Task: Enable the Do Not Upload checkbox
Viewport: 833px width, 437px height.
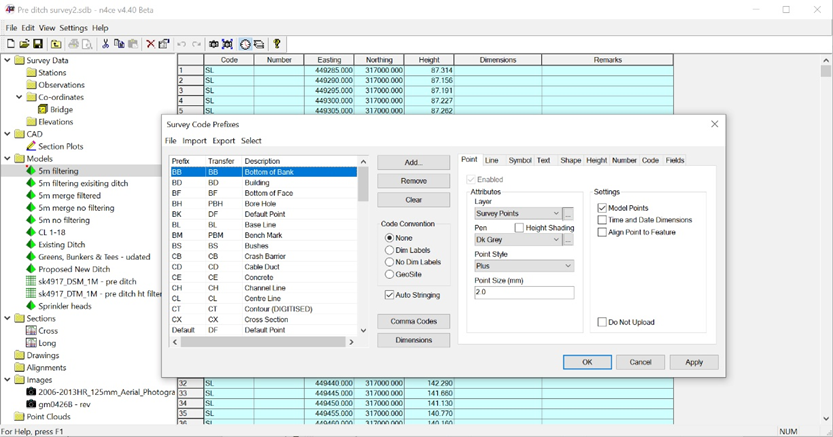Action: pos(602,322)
